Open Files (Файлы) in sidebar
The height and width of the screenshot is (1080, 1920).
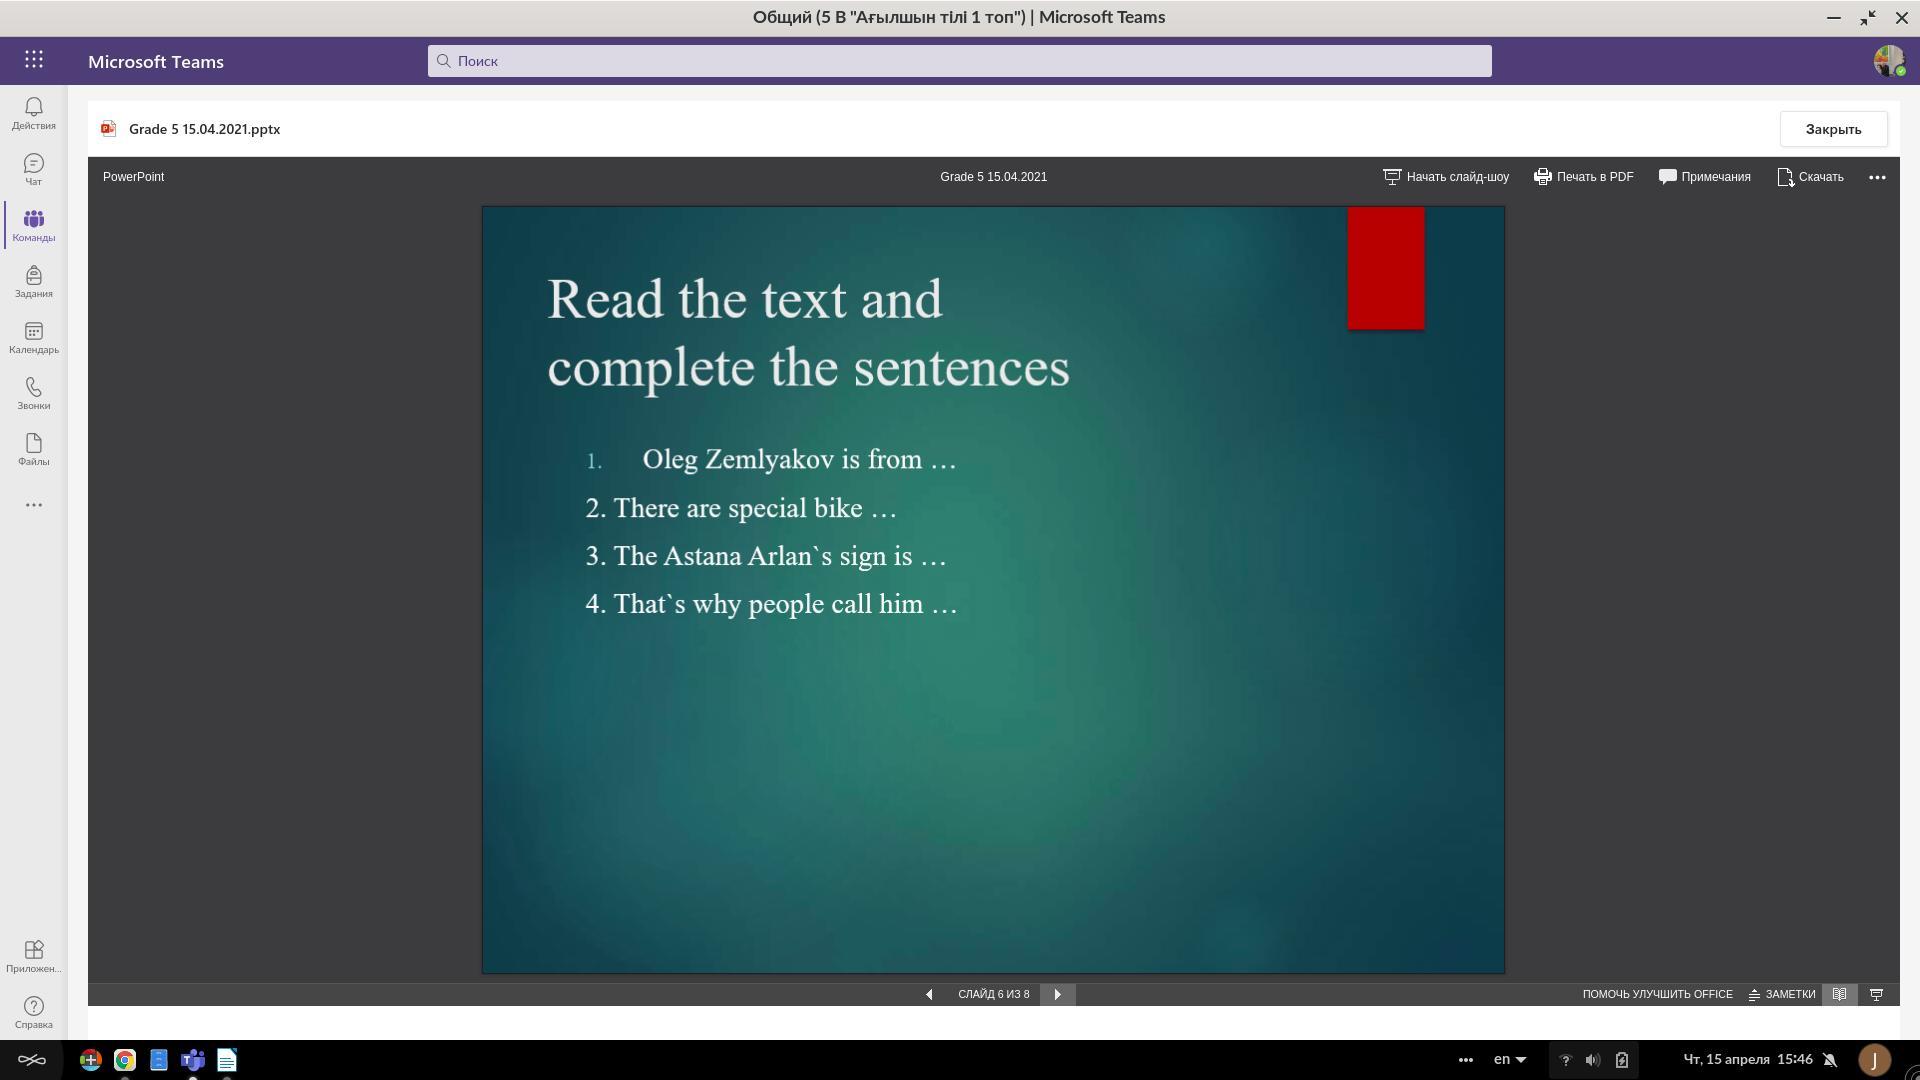(x=33, y=449)
